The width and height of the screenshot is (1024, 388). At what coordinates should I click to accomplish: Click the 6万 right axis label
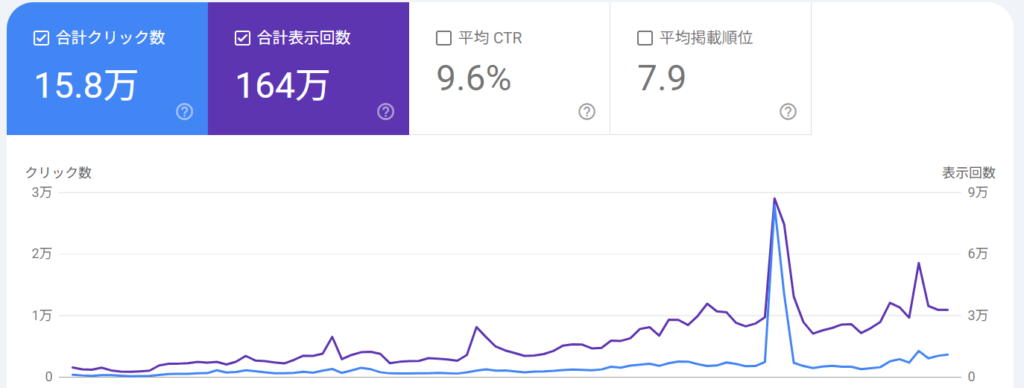[x=978, y=254]
